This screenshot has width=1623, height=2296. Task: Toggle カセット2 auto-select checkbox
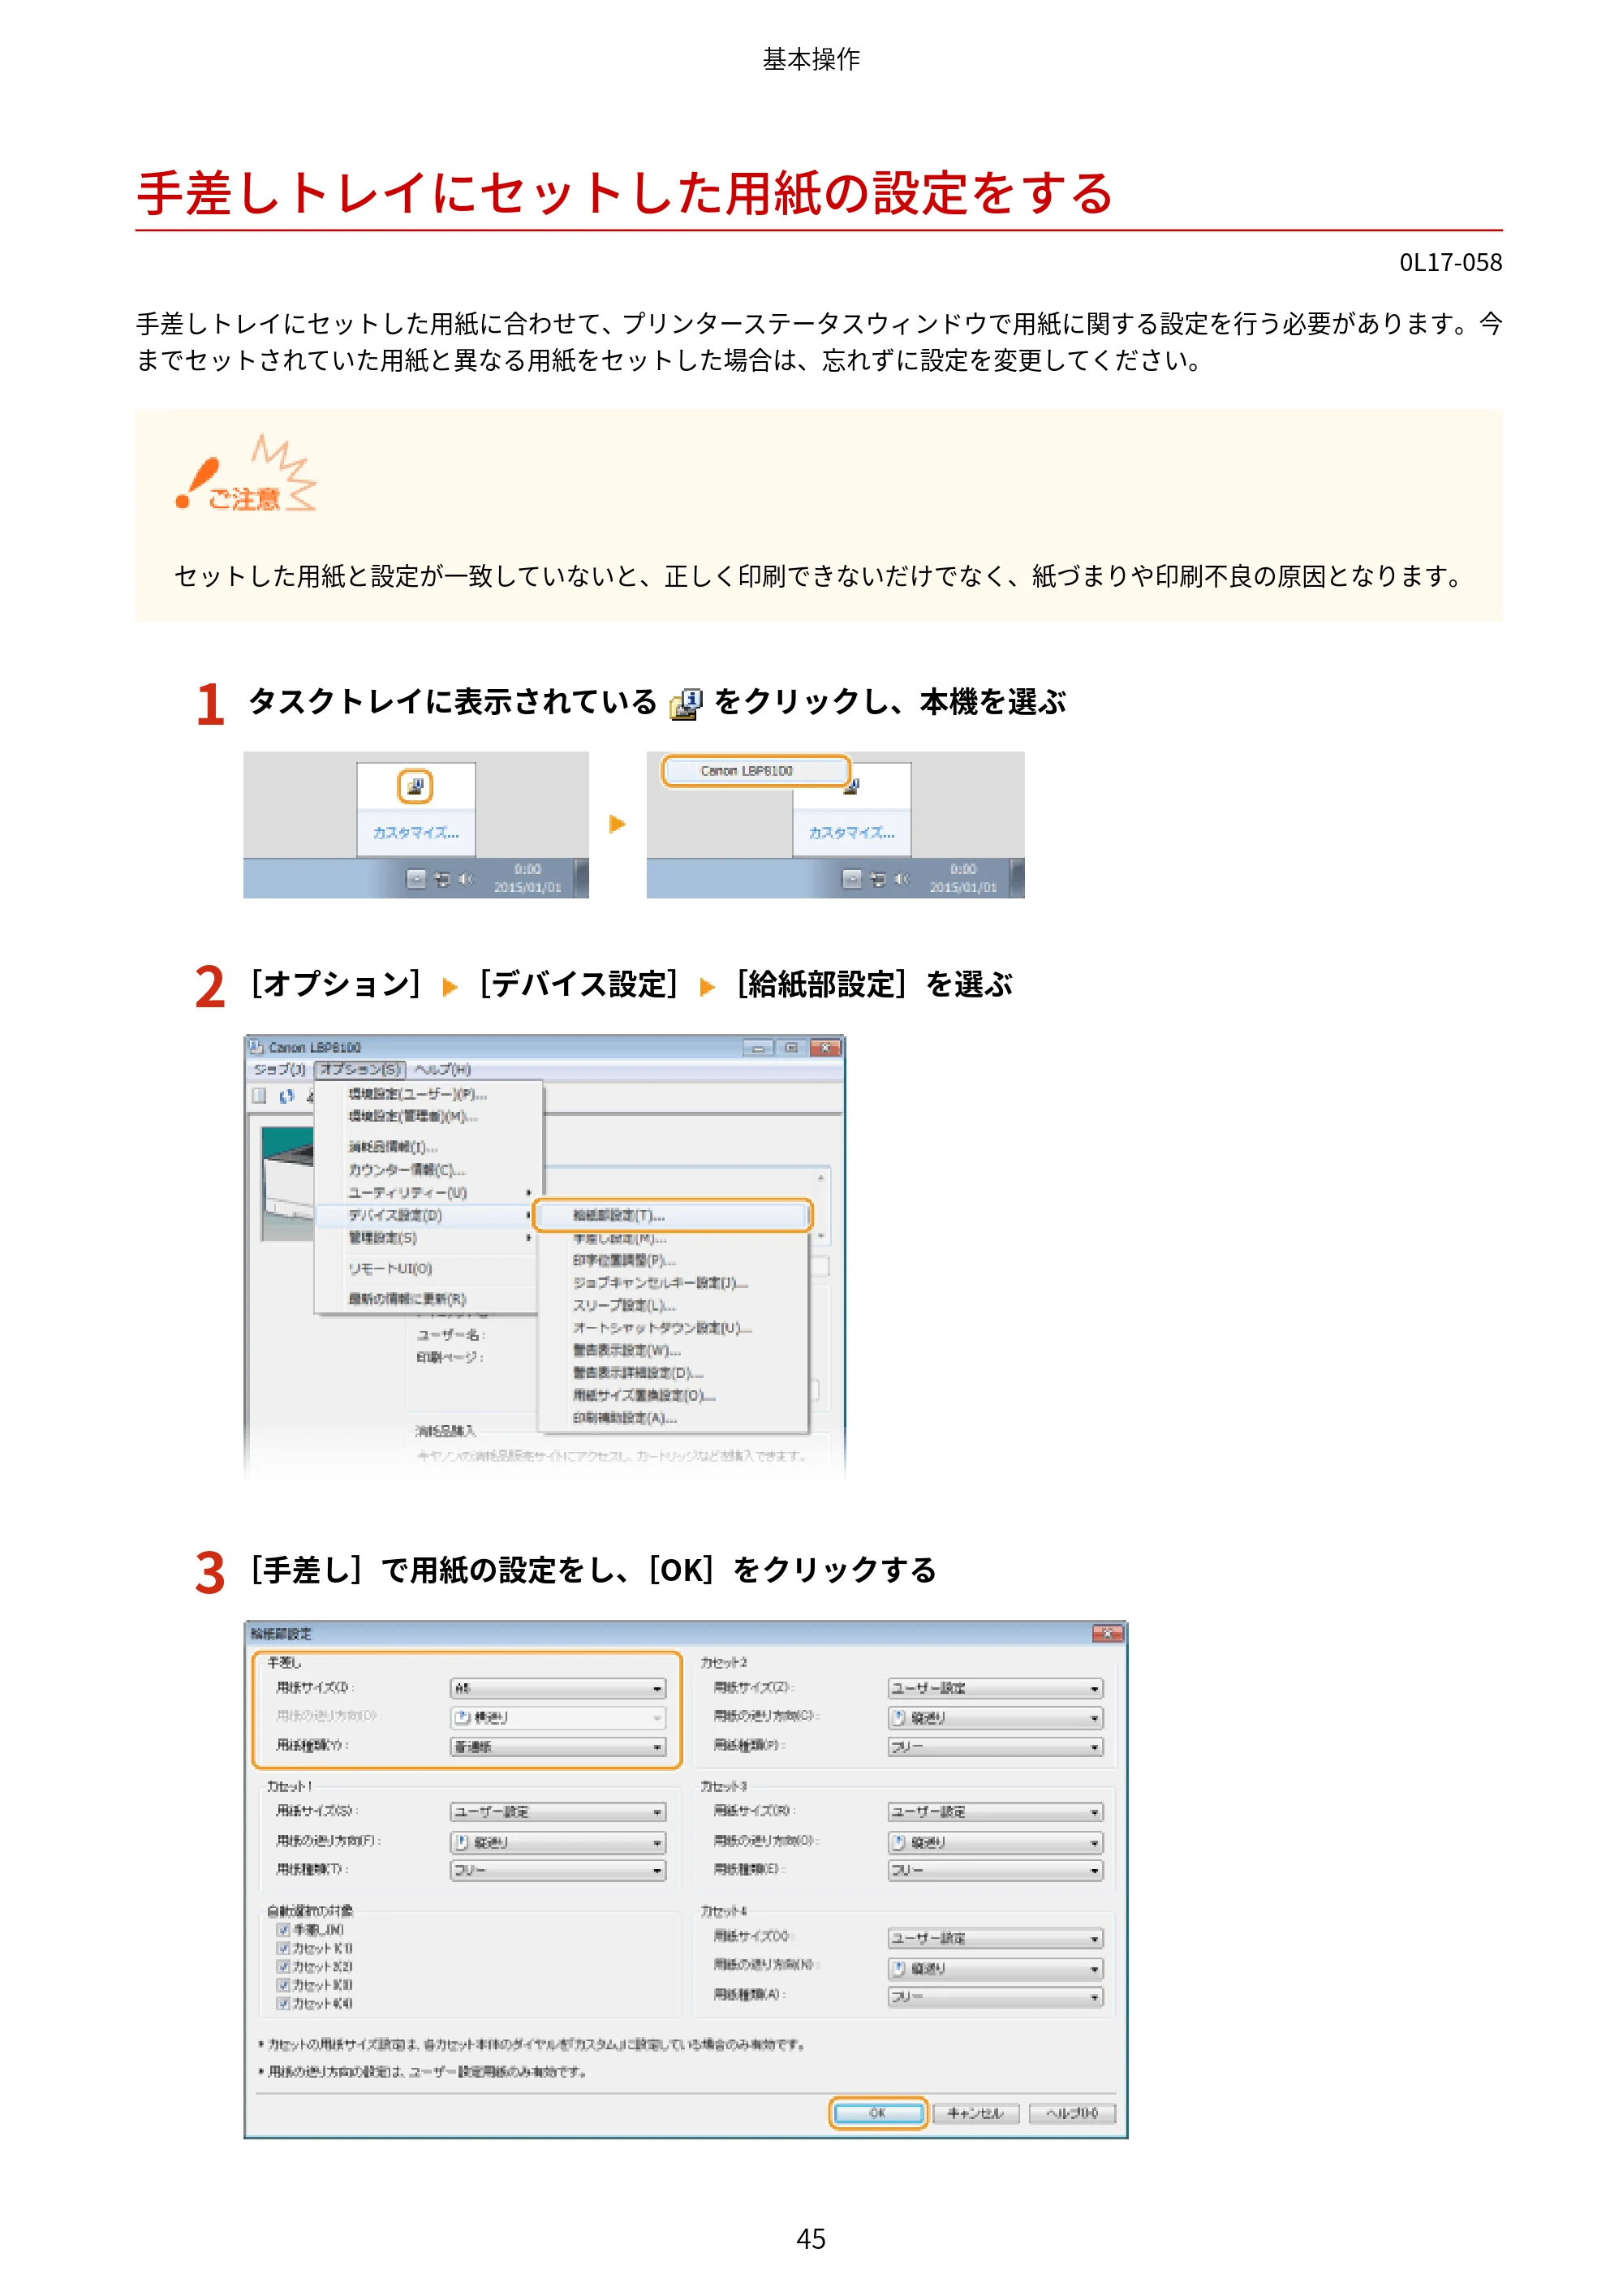pyautogui.click(x=284, y=1966)
